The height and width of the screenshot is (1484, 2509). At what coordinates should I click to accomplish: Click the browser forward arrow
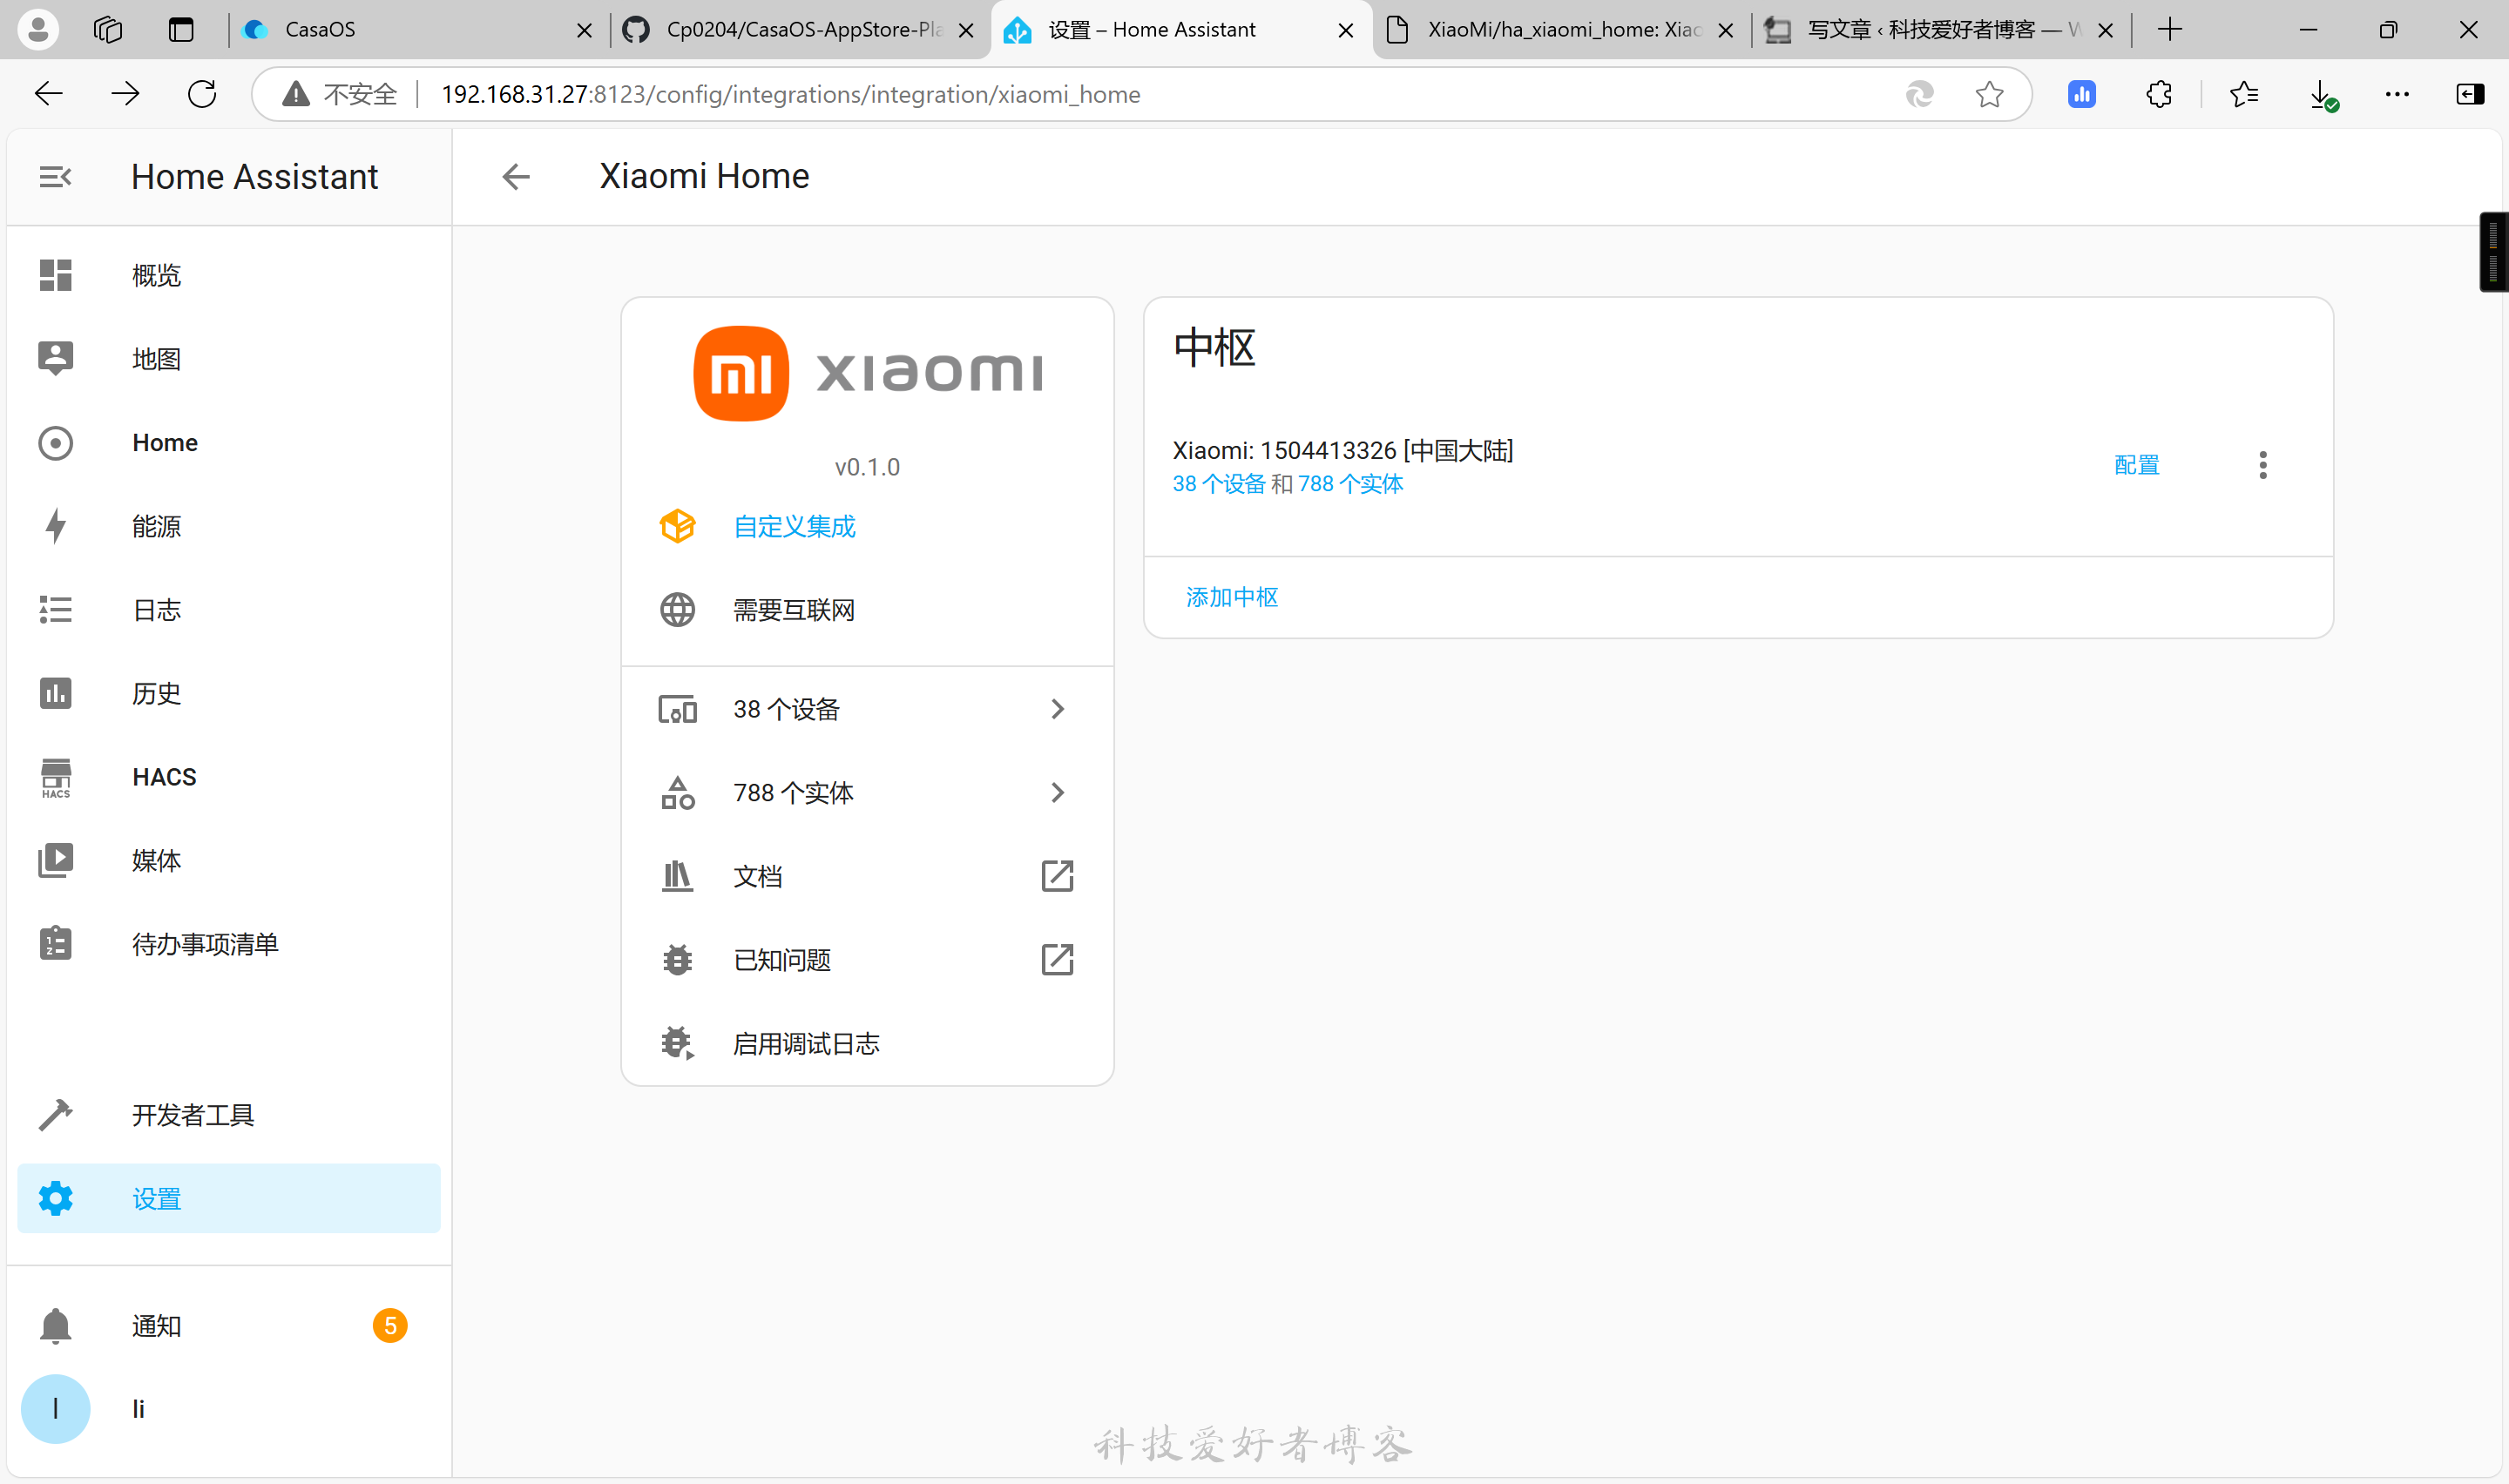coord(125,94)
